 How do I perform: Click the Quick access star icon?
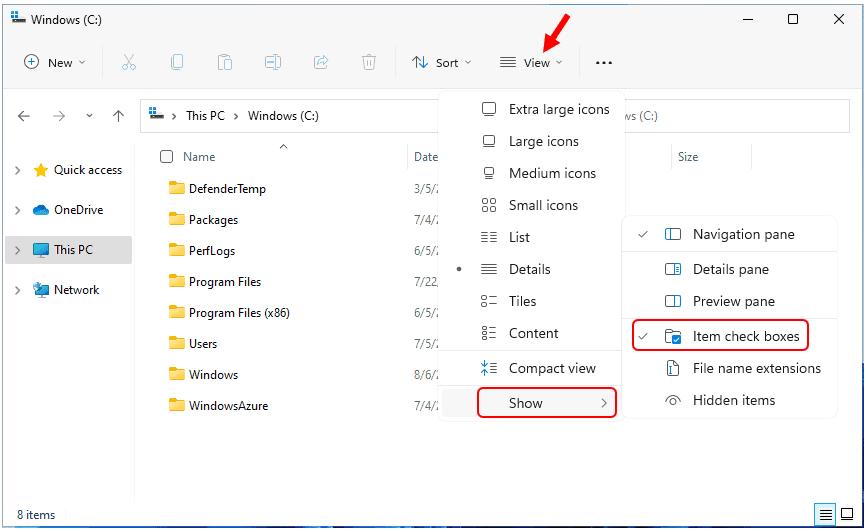click(x=40, y=170)
